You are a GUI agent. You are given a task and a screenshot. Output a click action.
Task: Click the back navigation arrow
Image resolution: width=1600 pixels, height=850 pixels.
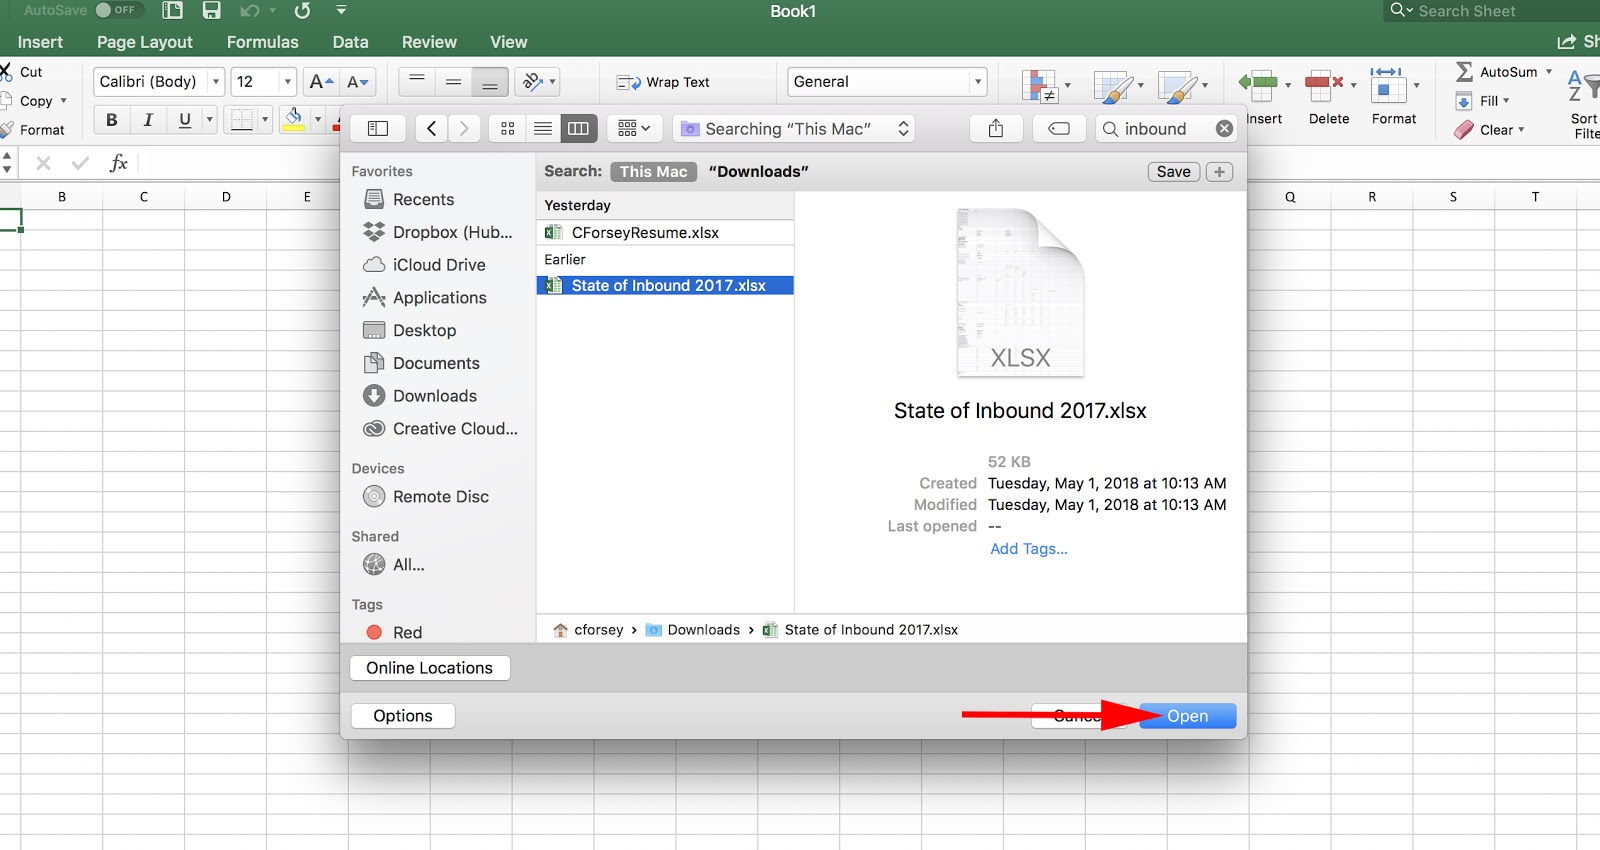pos(431,129)
